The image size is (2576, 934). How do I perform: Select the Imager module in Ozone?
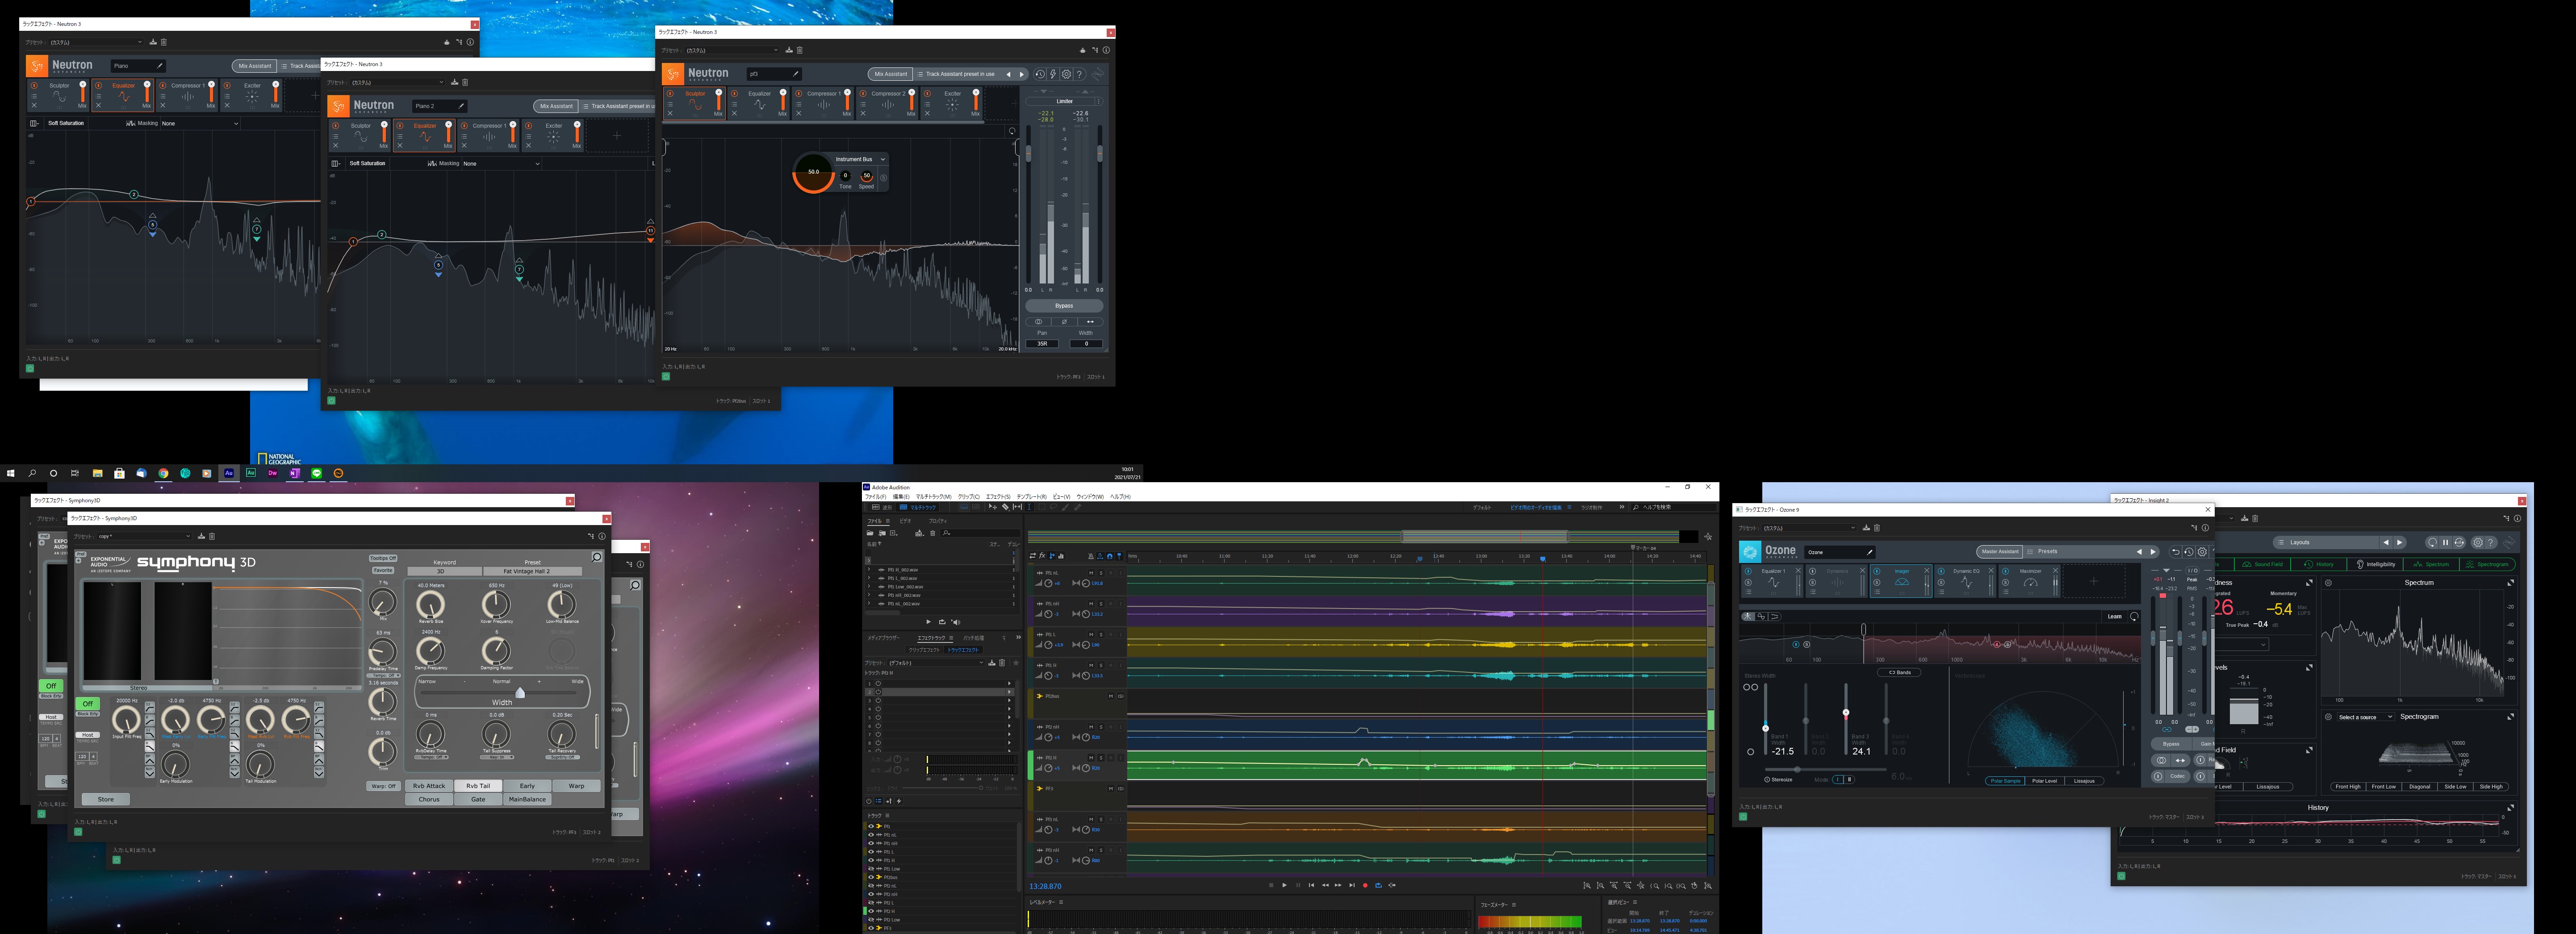(1901, 581)
